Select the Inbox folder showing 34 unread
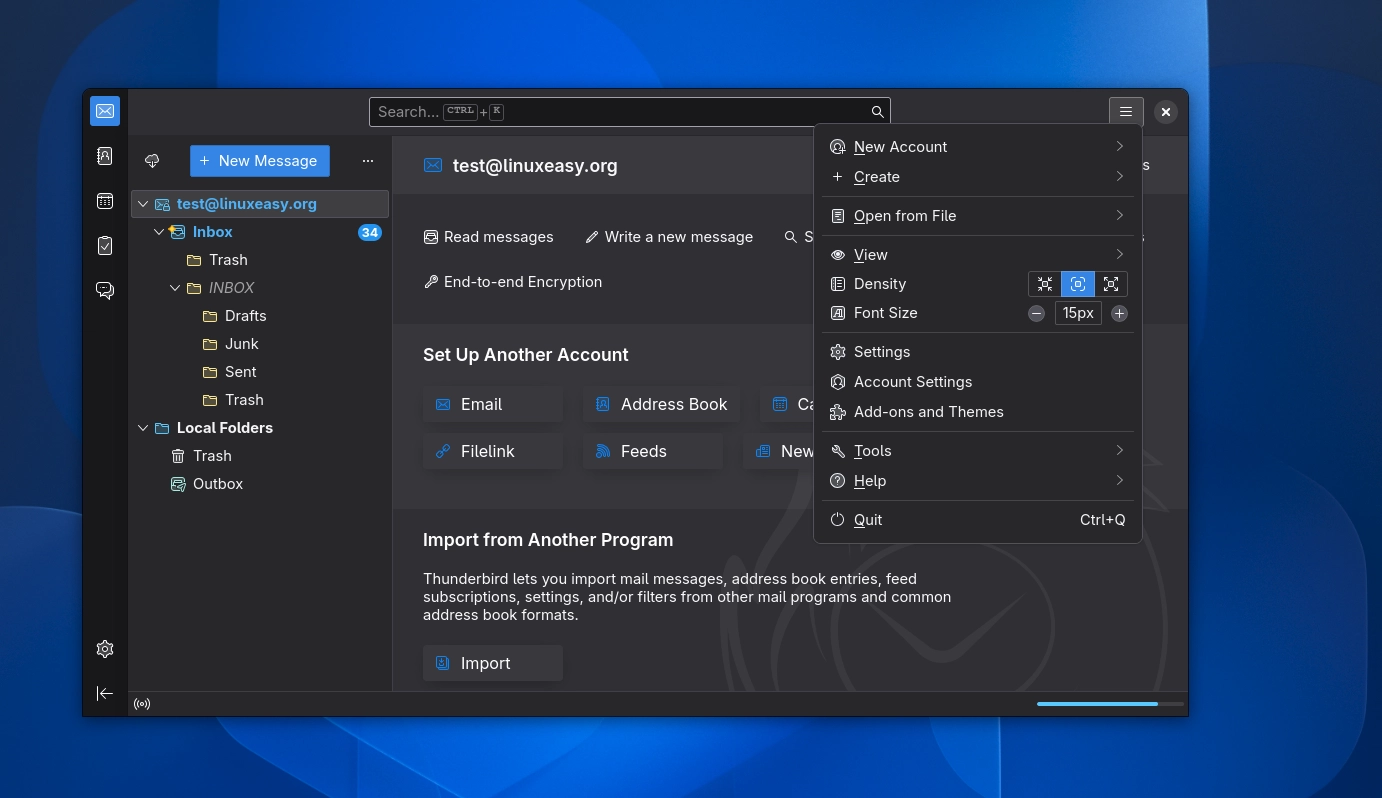1382x798 pixels. click(212, 232)
